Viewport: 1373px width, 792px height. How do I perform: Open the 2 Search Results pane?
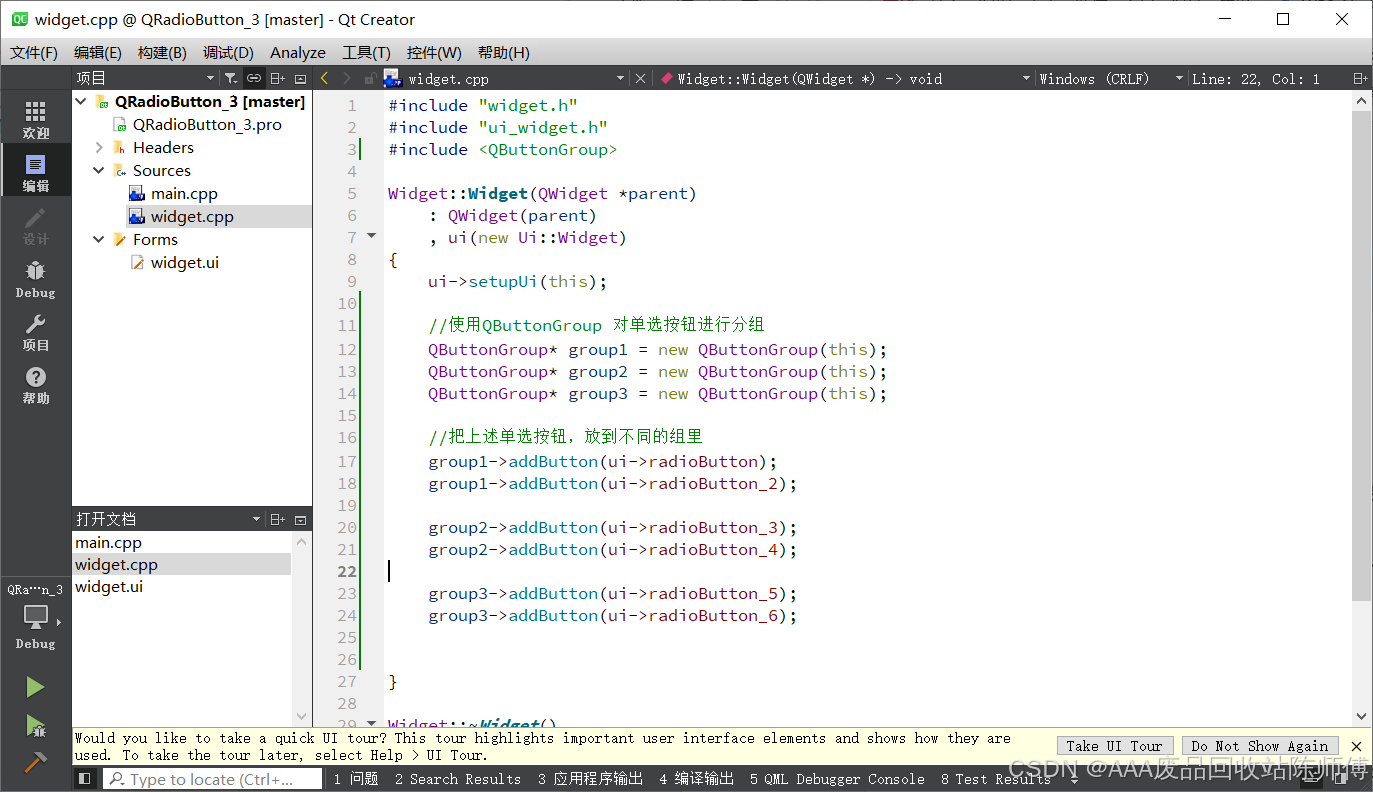(x=457, y=778)
